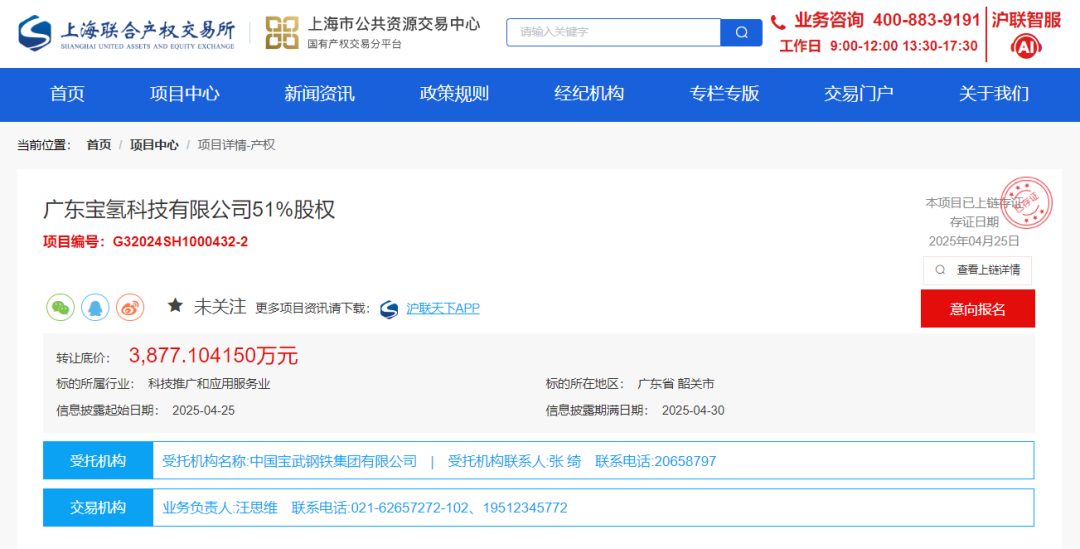Open the 政策规则 navigation menu item
Image resolution: width=1080 pixels, height=549 pixels.
tap(454, 94)
